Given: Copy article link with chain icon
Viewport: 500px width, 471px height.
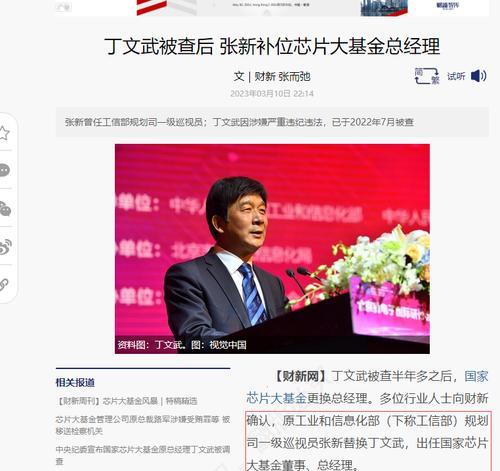Looking at the screenshot, I should (3, 285).
